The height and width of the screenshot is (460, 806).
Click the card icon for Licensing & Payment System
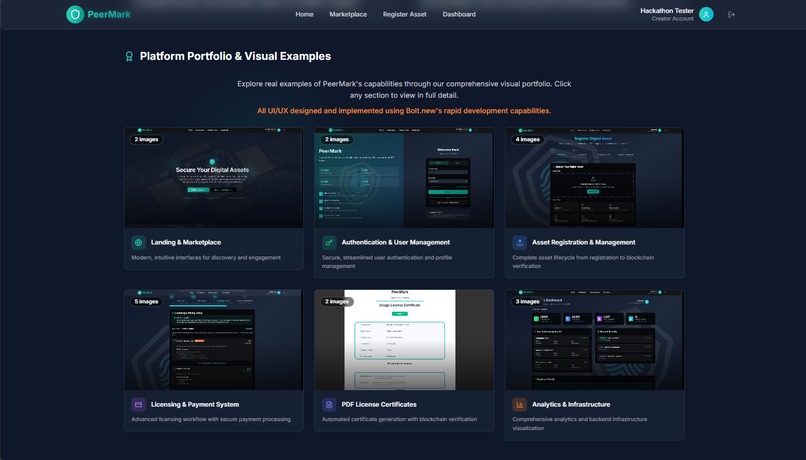click(x=138, y=404)
